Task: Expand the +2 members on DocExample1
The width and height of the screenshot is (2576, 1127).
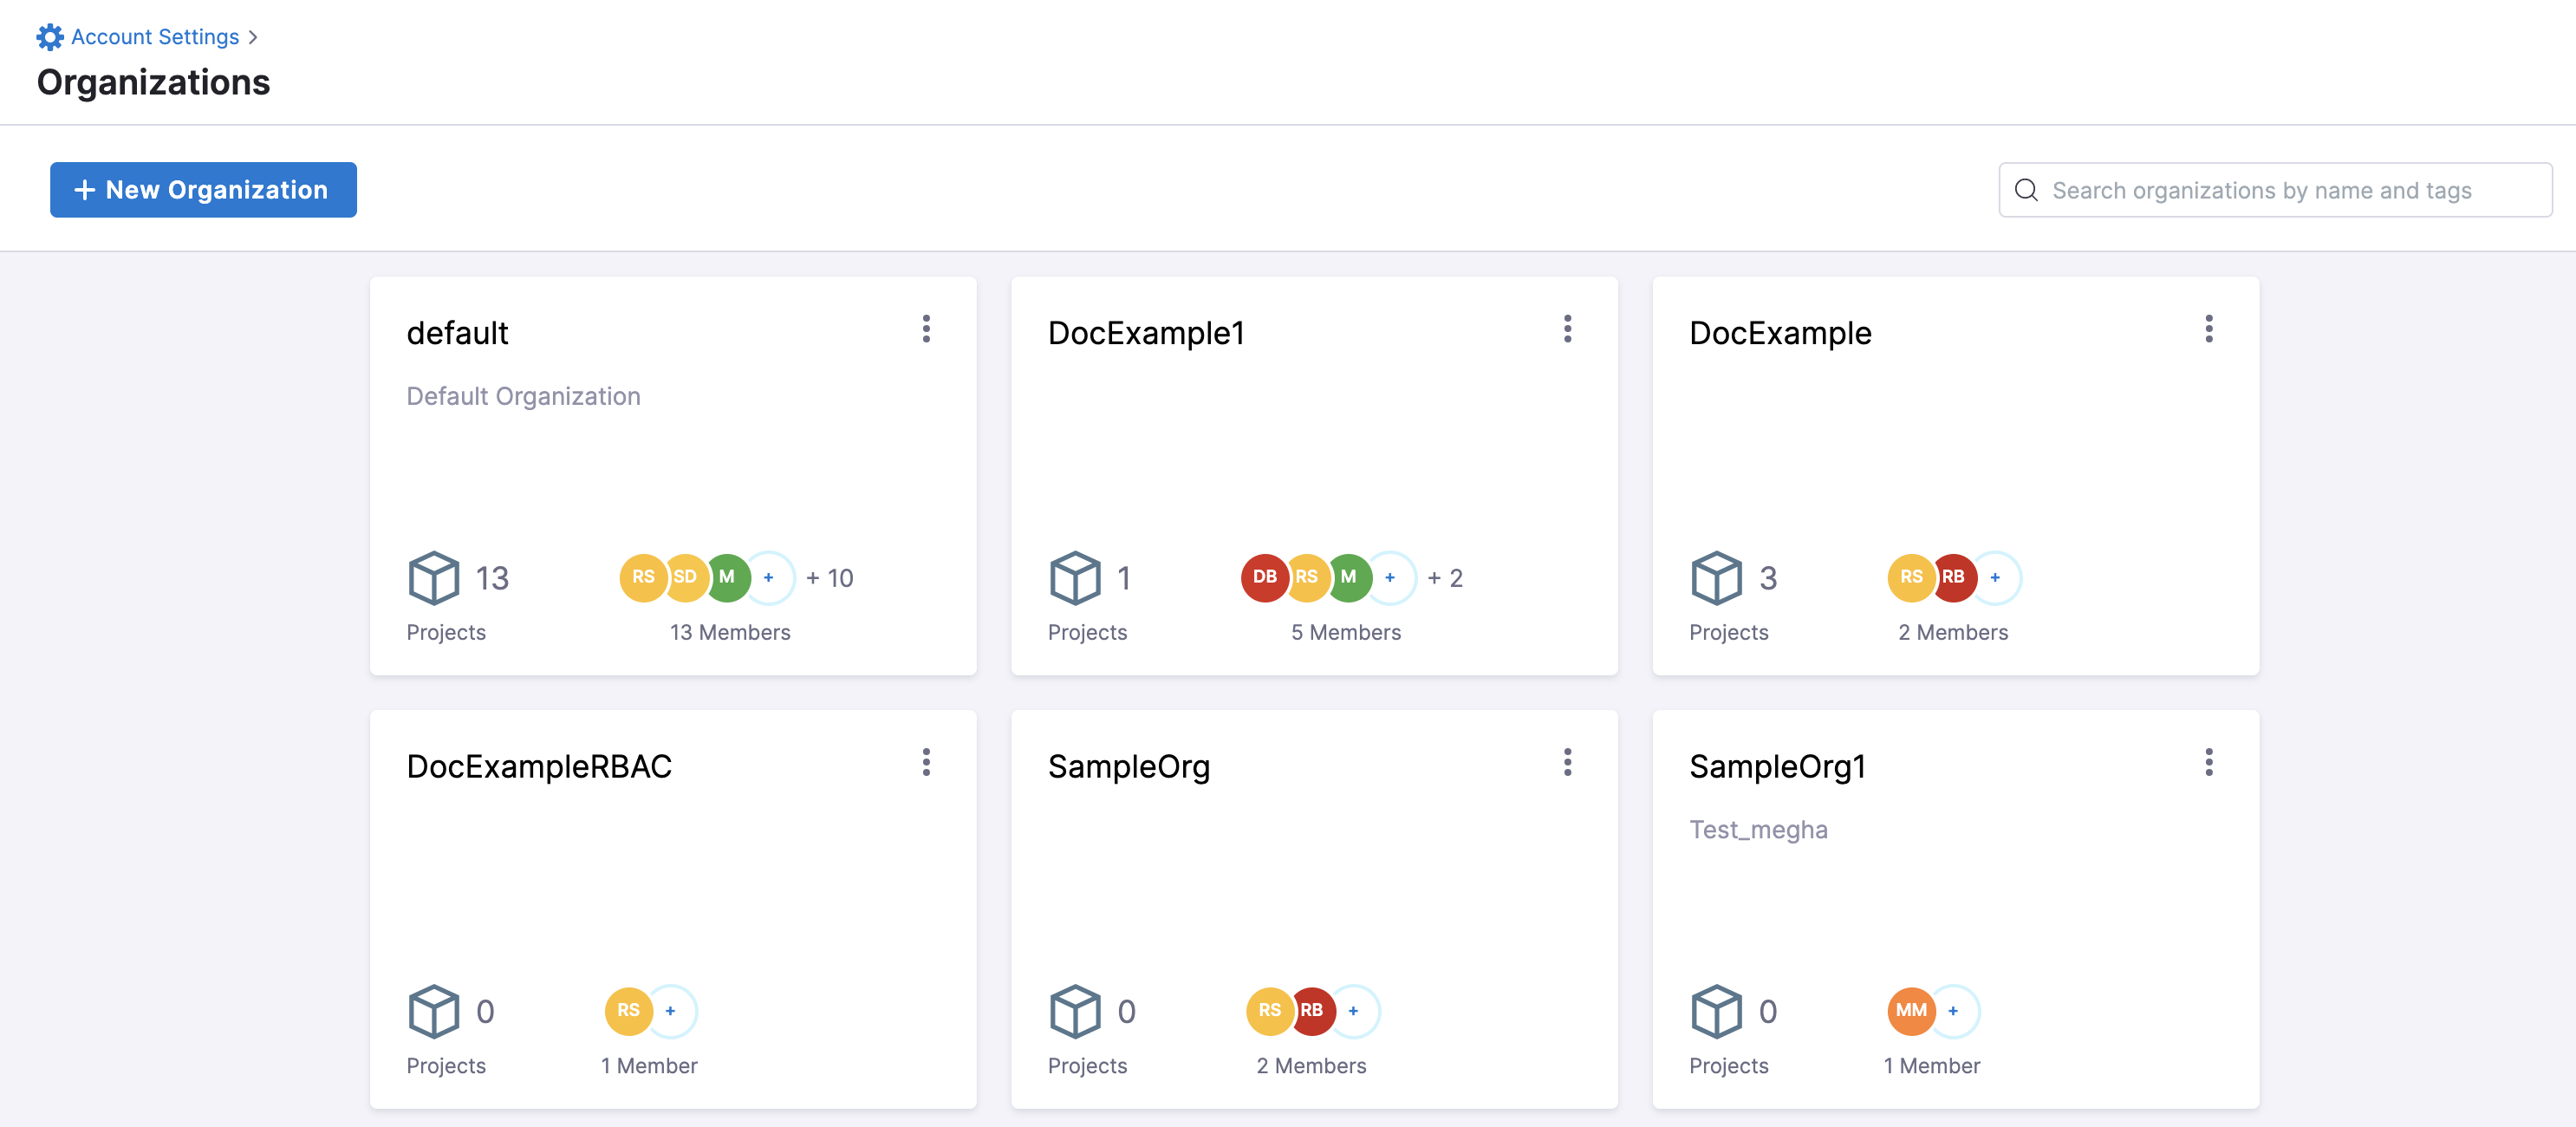Action: coord(1445,578)
